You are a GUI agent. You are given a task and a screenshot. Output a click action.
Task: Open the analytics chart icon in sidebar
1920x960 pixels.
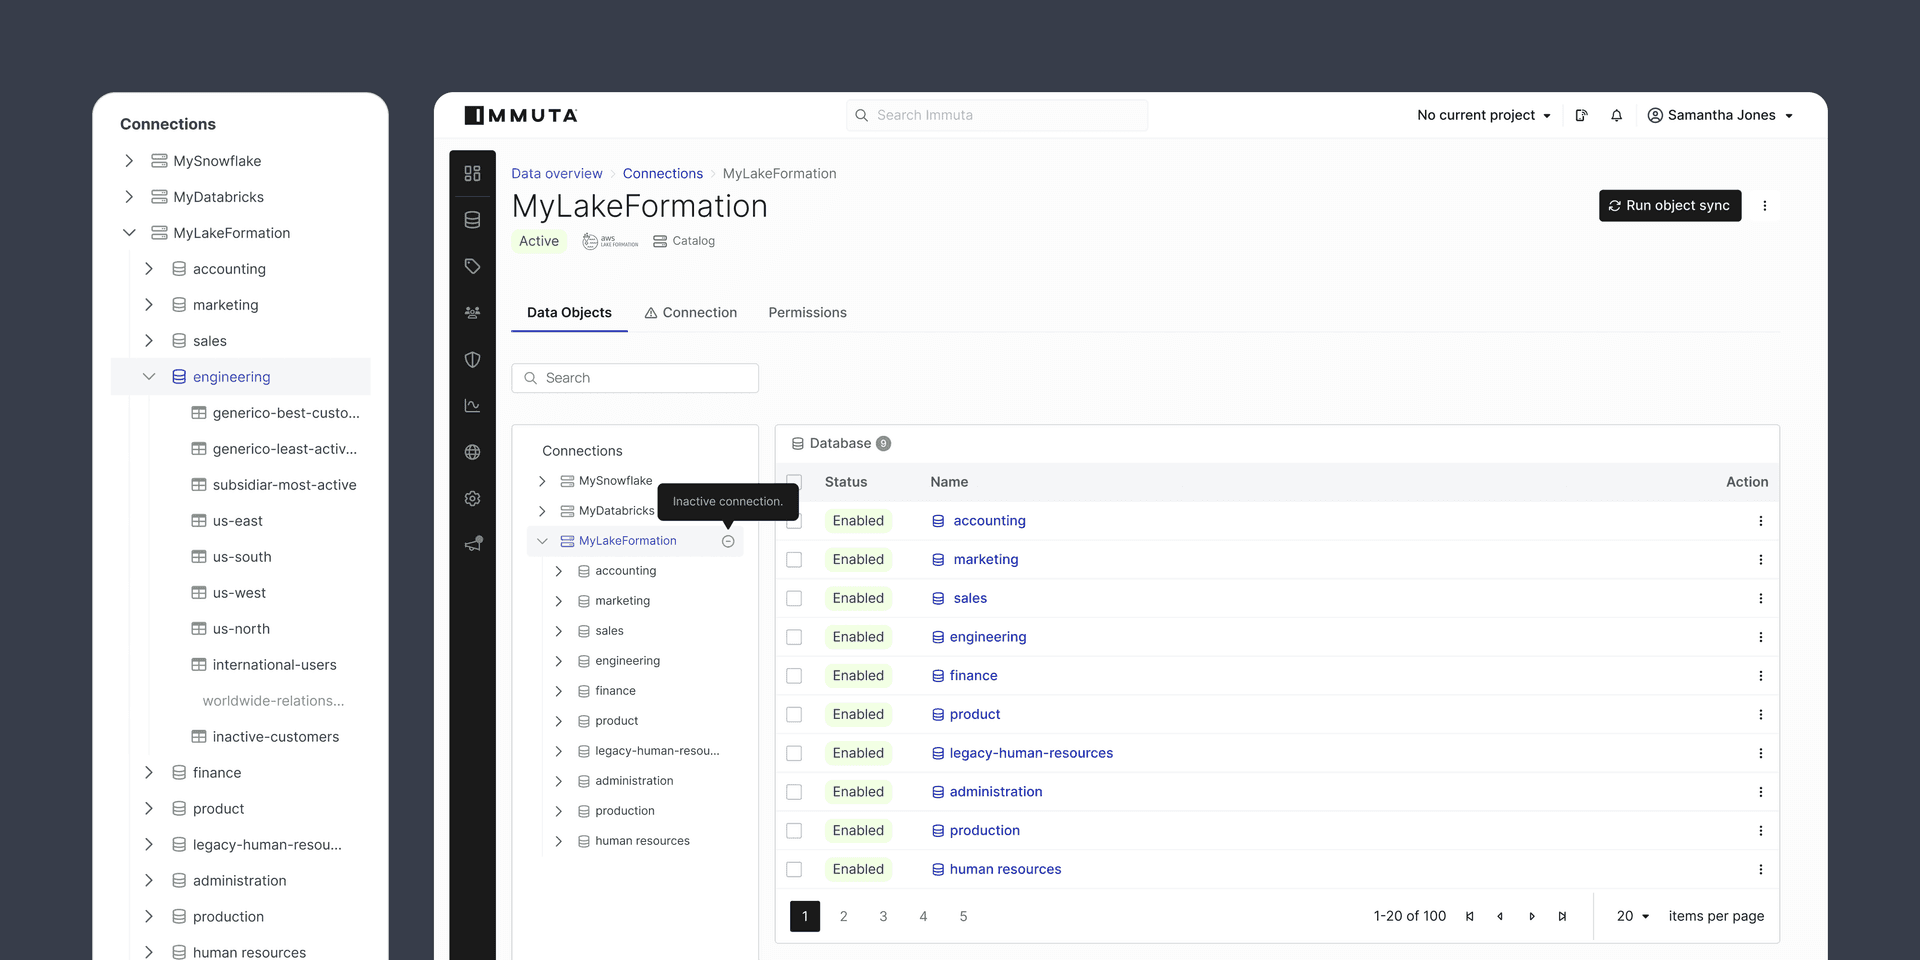pos(473,406)
